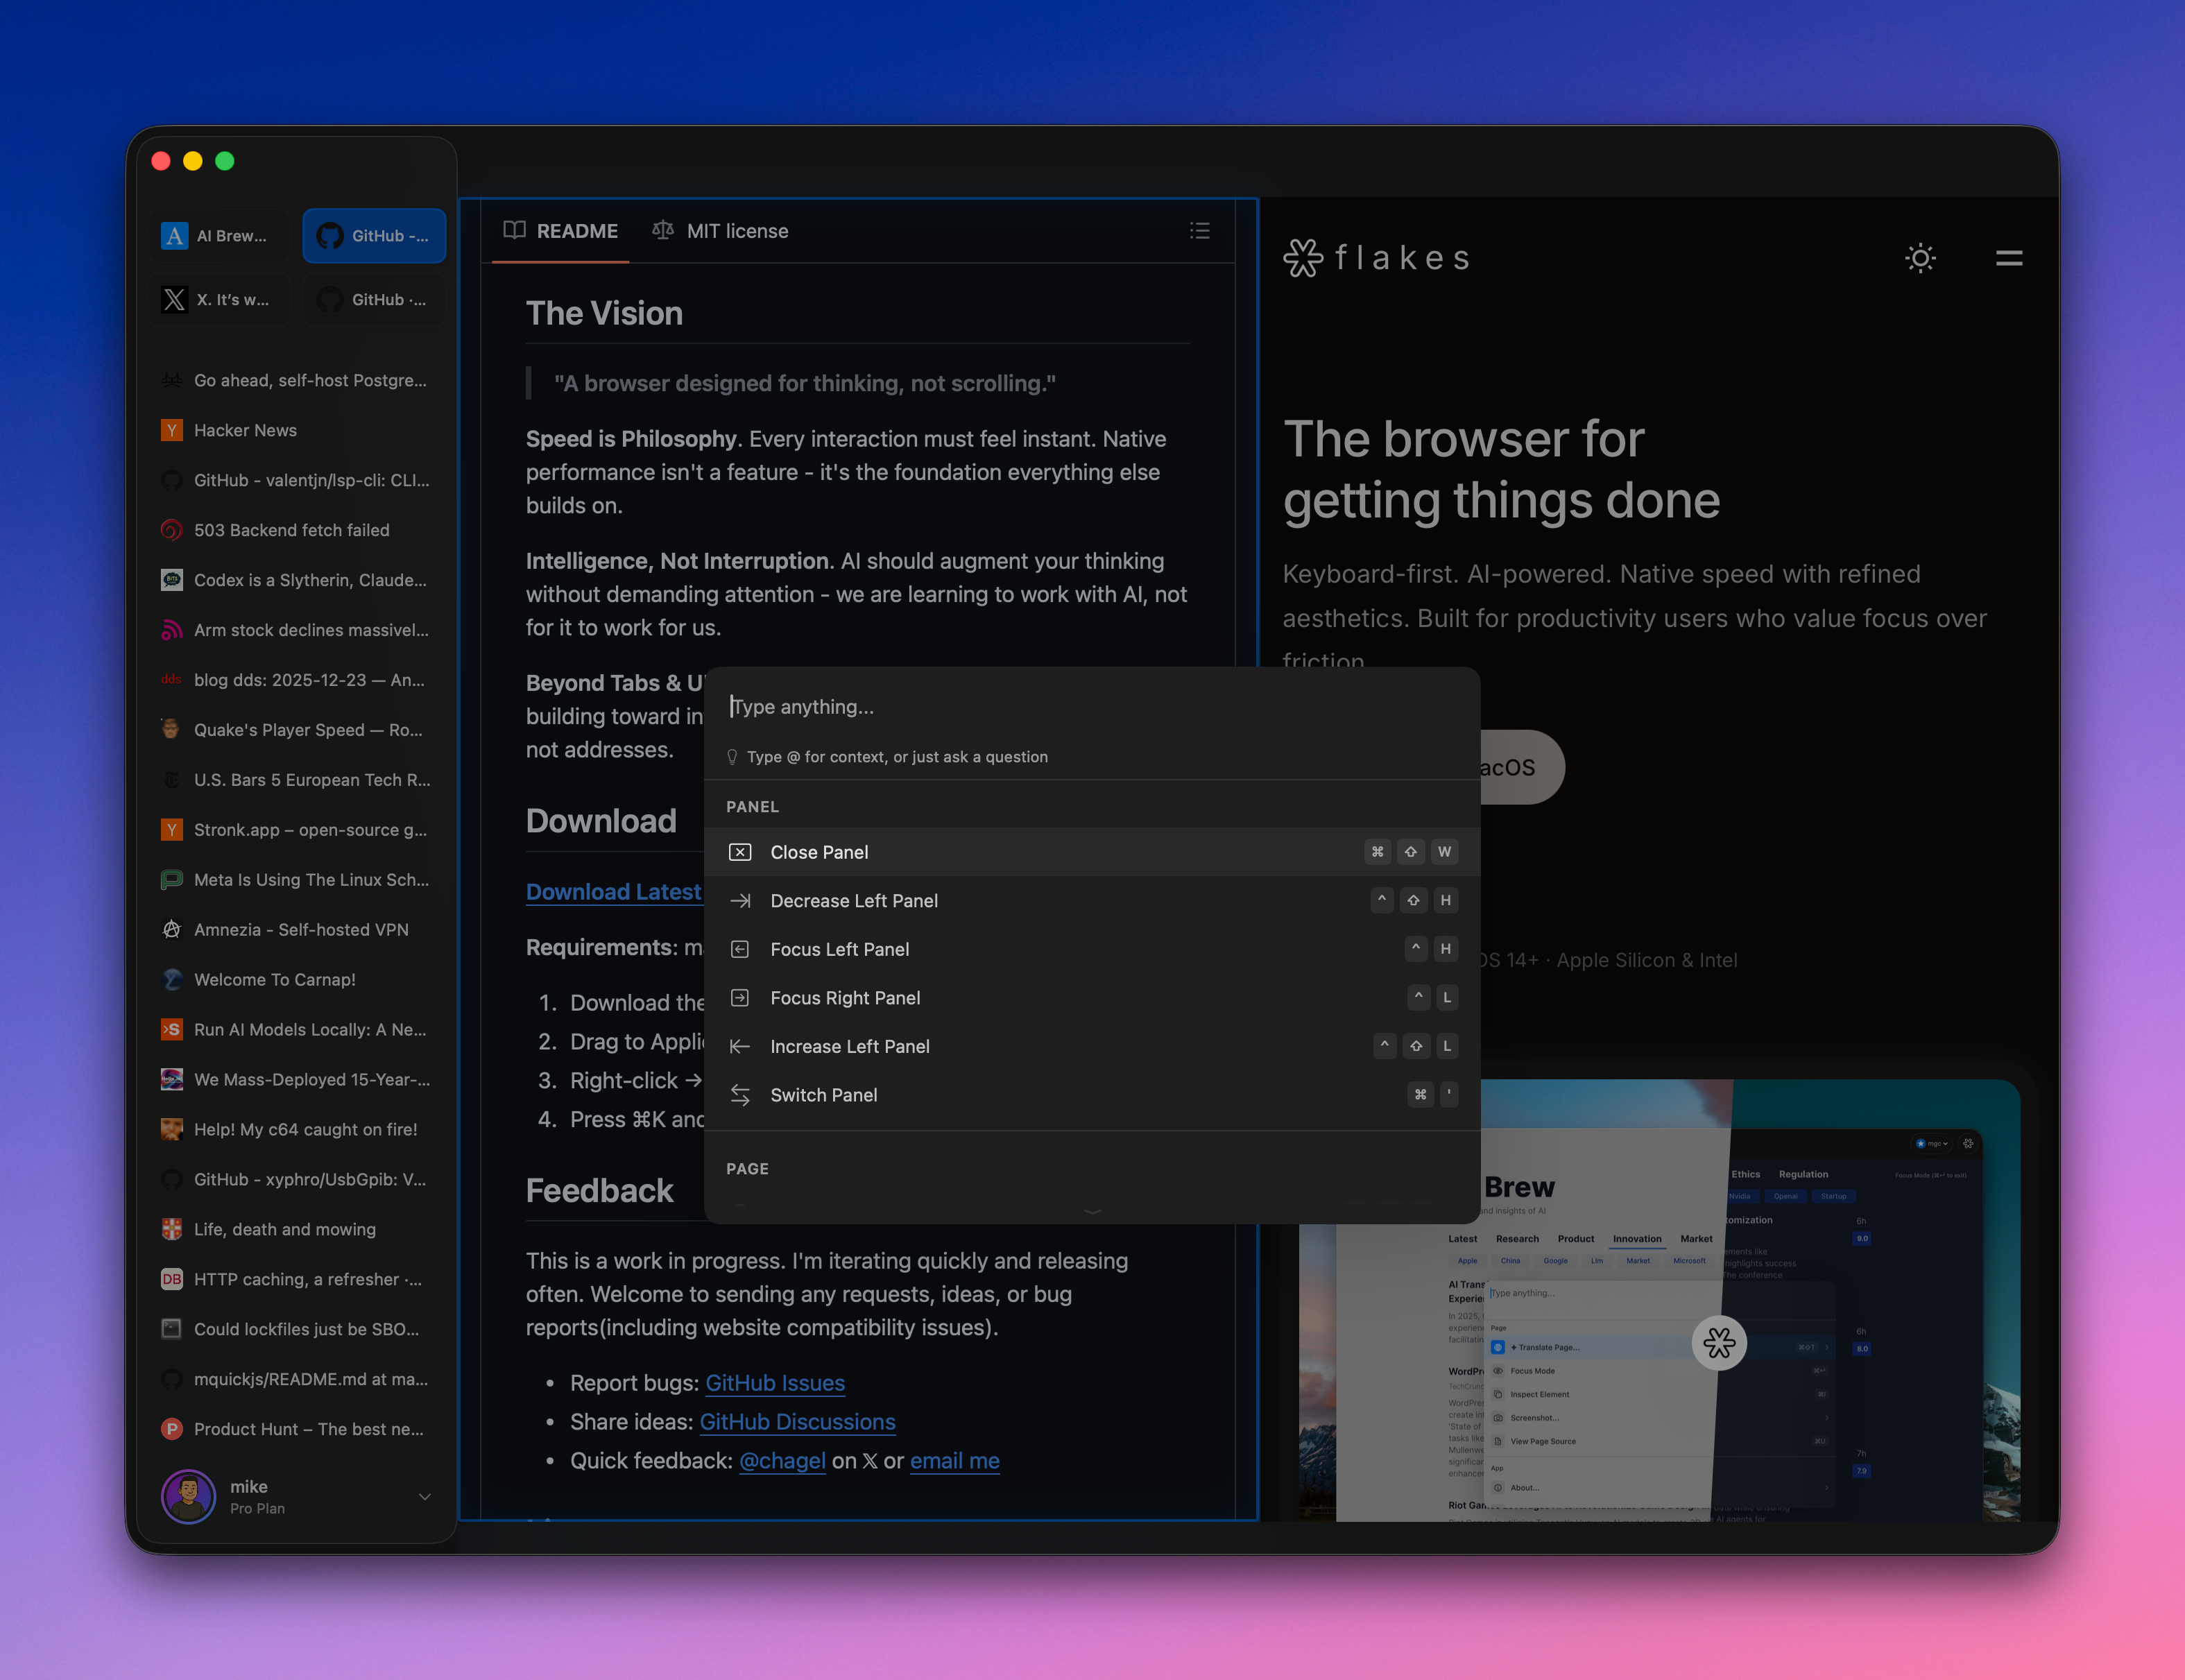Open the GitHub Issues link under Feedback
The height and width of the screenshot is (1680, 2185).
(x=774, y=1383)
